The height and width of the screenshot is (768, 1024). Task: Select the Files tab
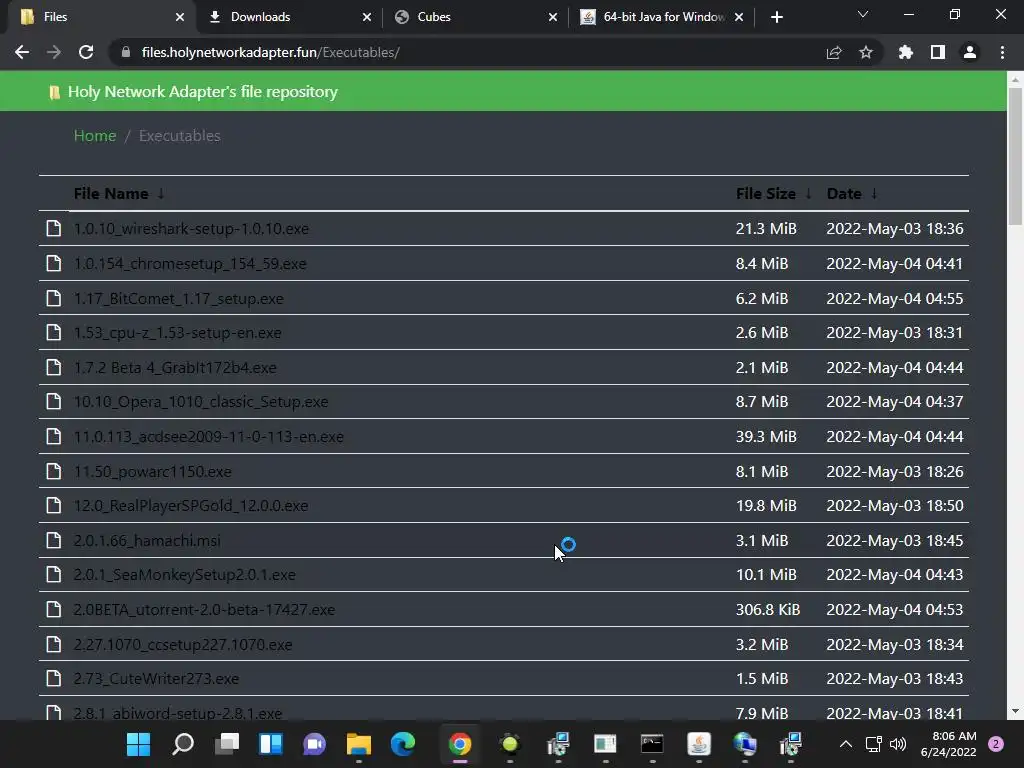coord(99,17)
